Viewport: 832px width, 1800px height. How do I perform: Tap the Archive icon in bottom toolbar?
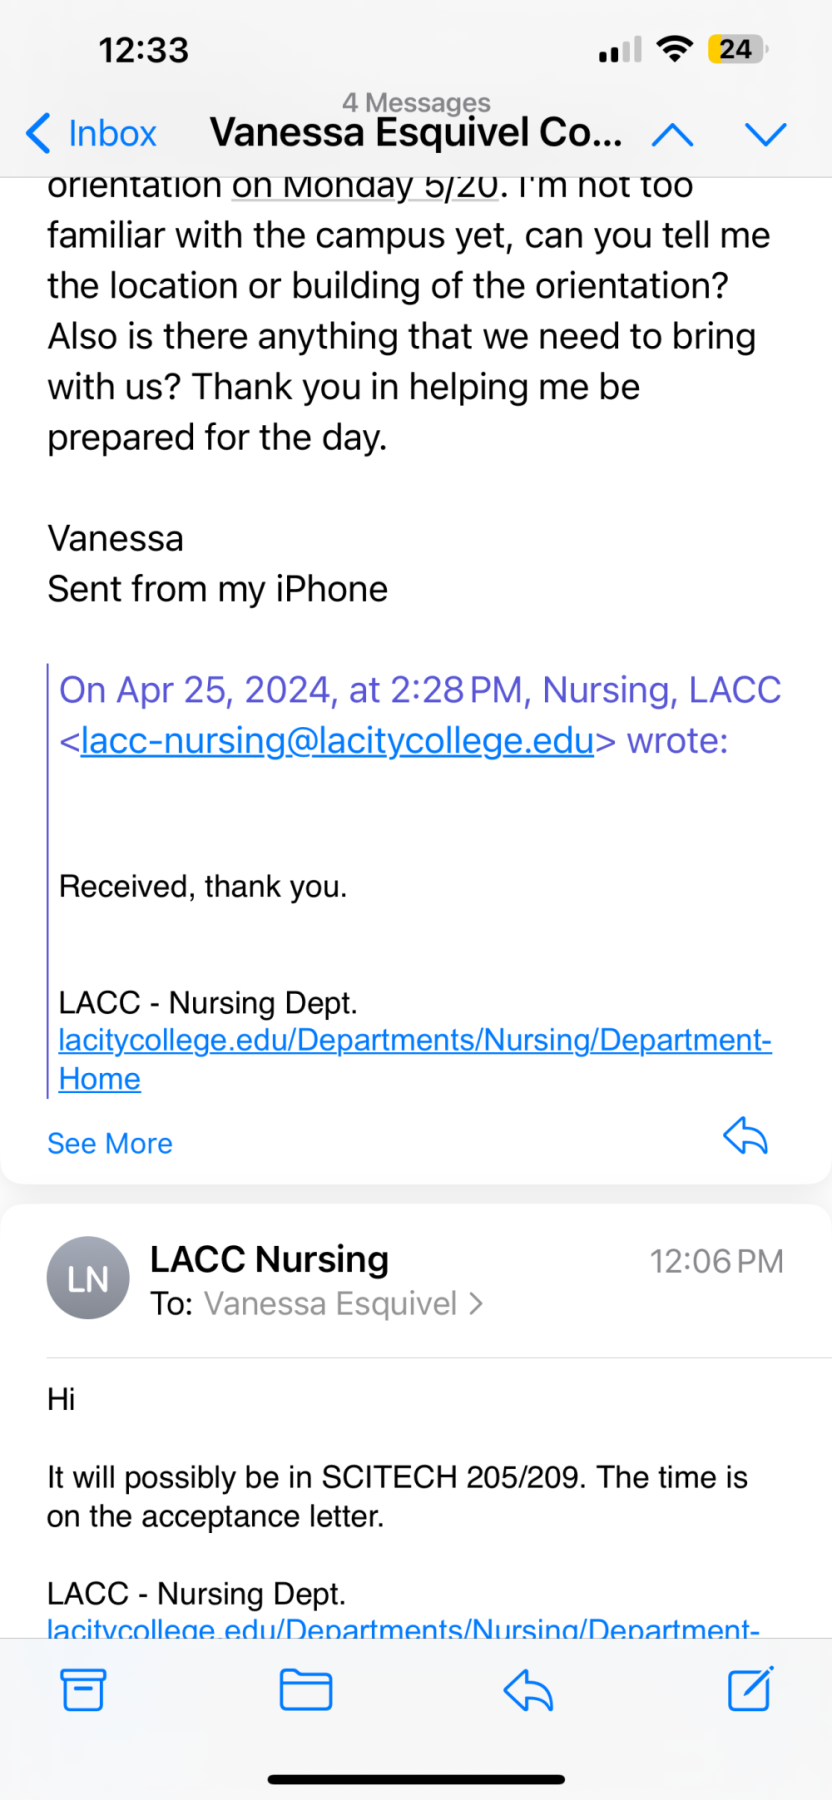[83, 1690]
